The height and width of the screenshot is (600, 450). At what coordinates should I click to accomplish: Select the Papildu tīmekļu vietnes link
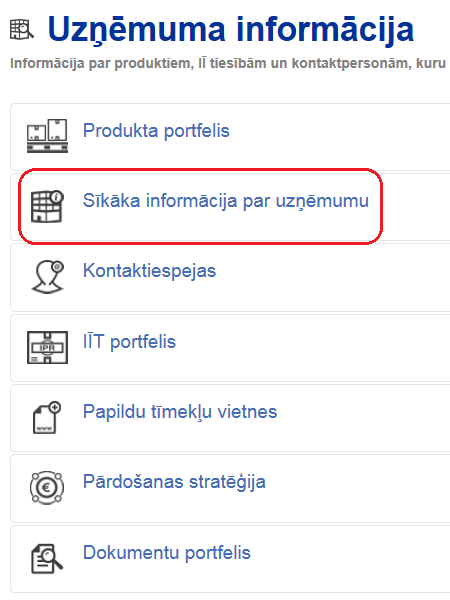point(180,412)
